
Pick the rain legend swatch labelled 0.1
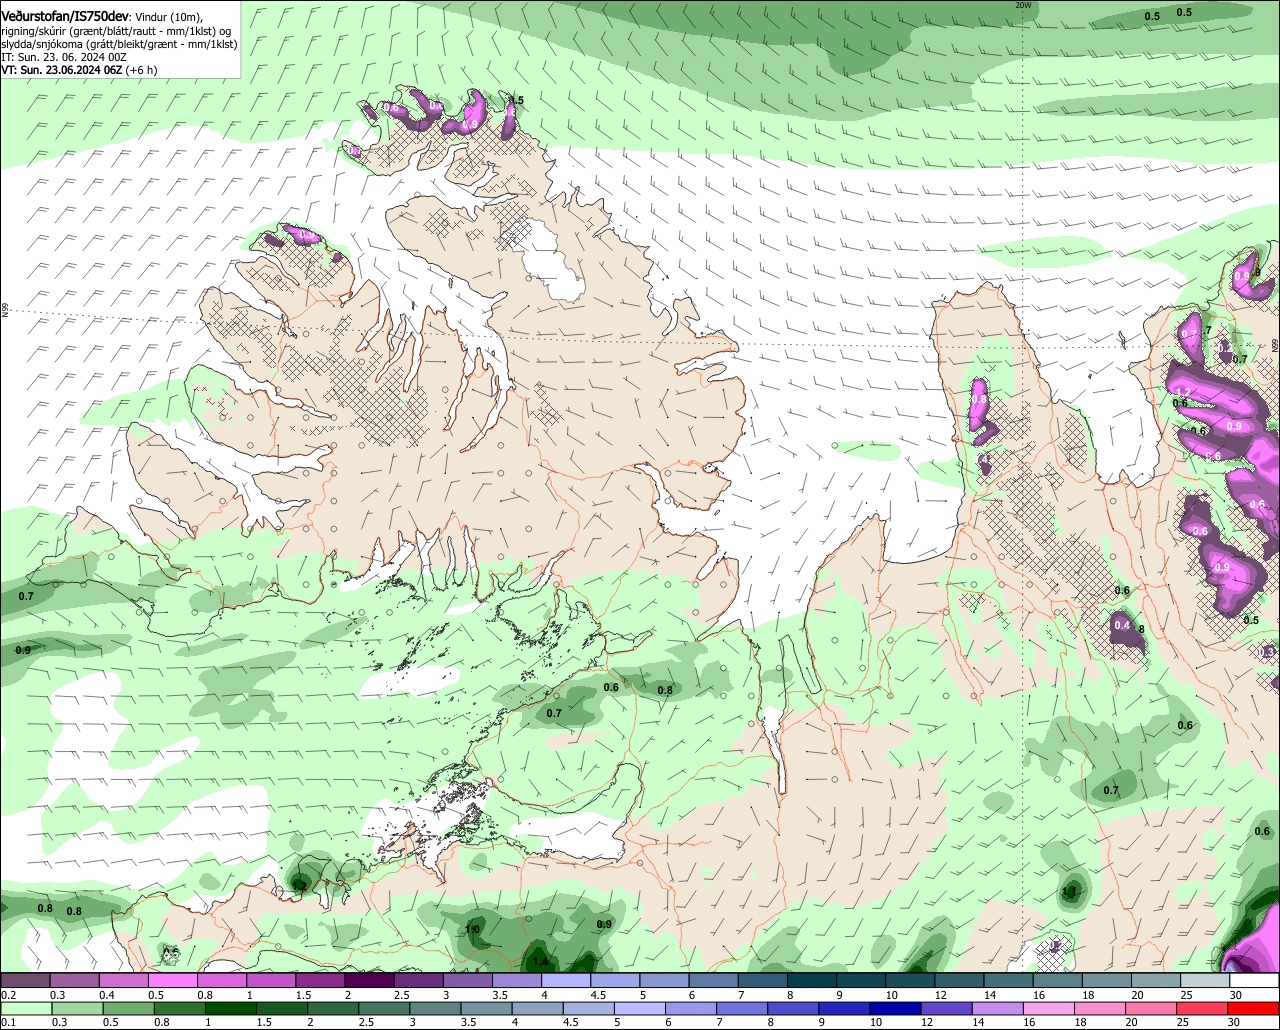pyautogui.click(x=25, y=1009)
